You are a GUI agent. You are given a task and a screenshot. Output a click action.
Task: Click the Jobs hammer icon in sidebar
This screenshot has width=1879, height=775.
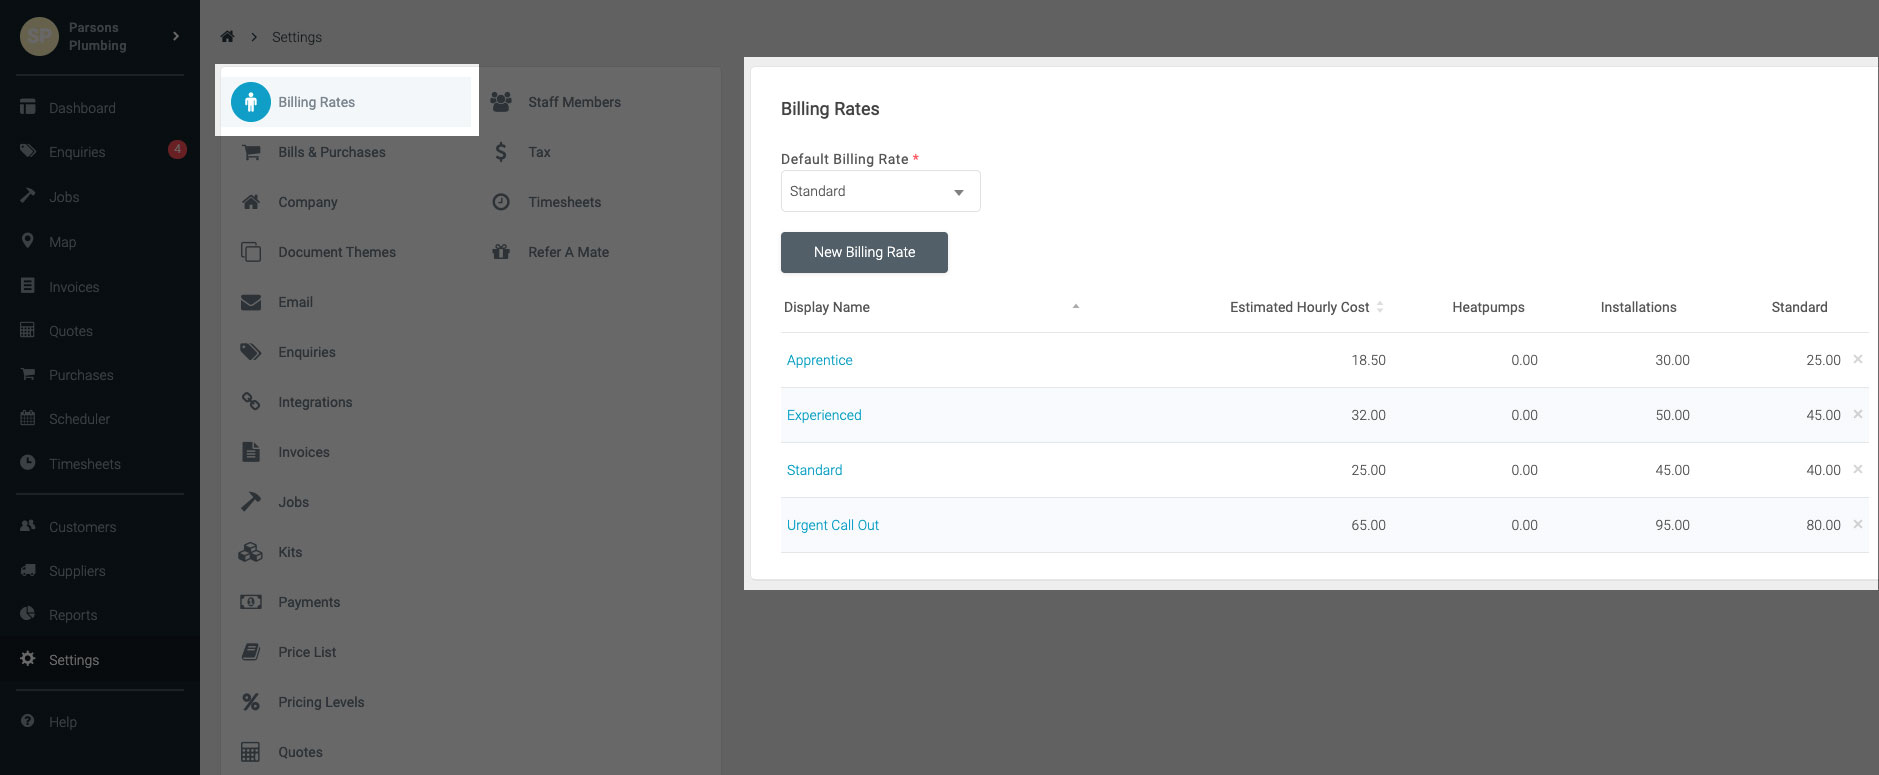(28, 196)
